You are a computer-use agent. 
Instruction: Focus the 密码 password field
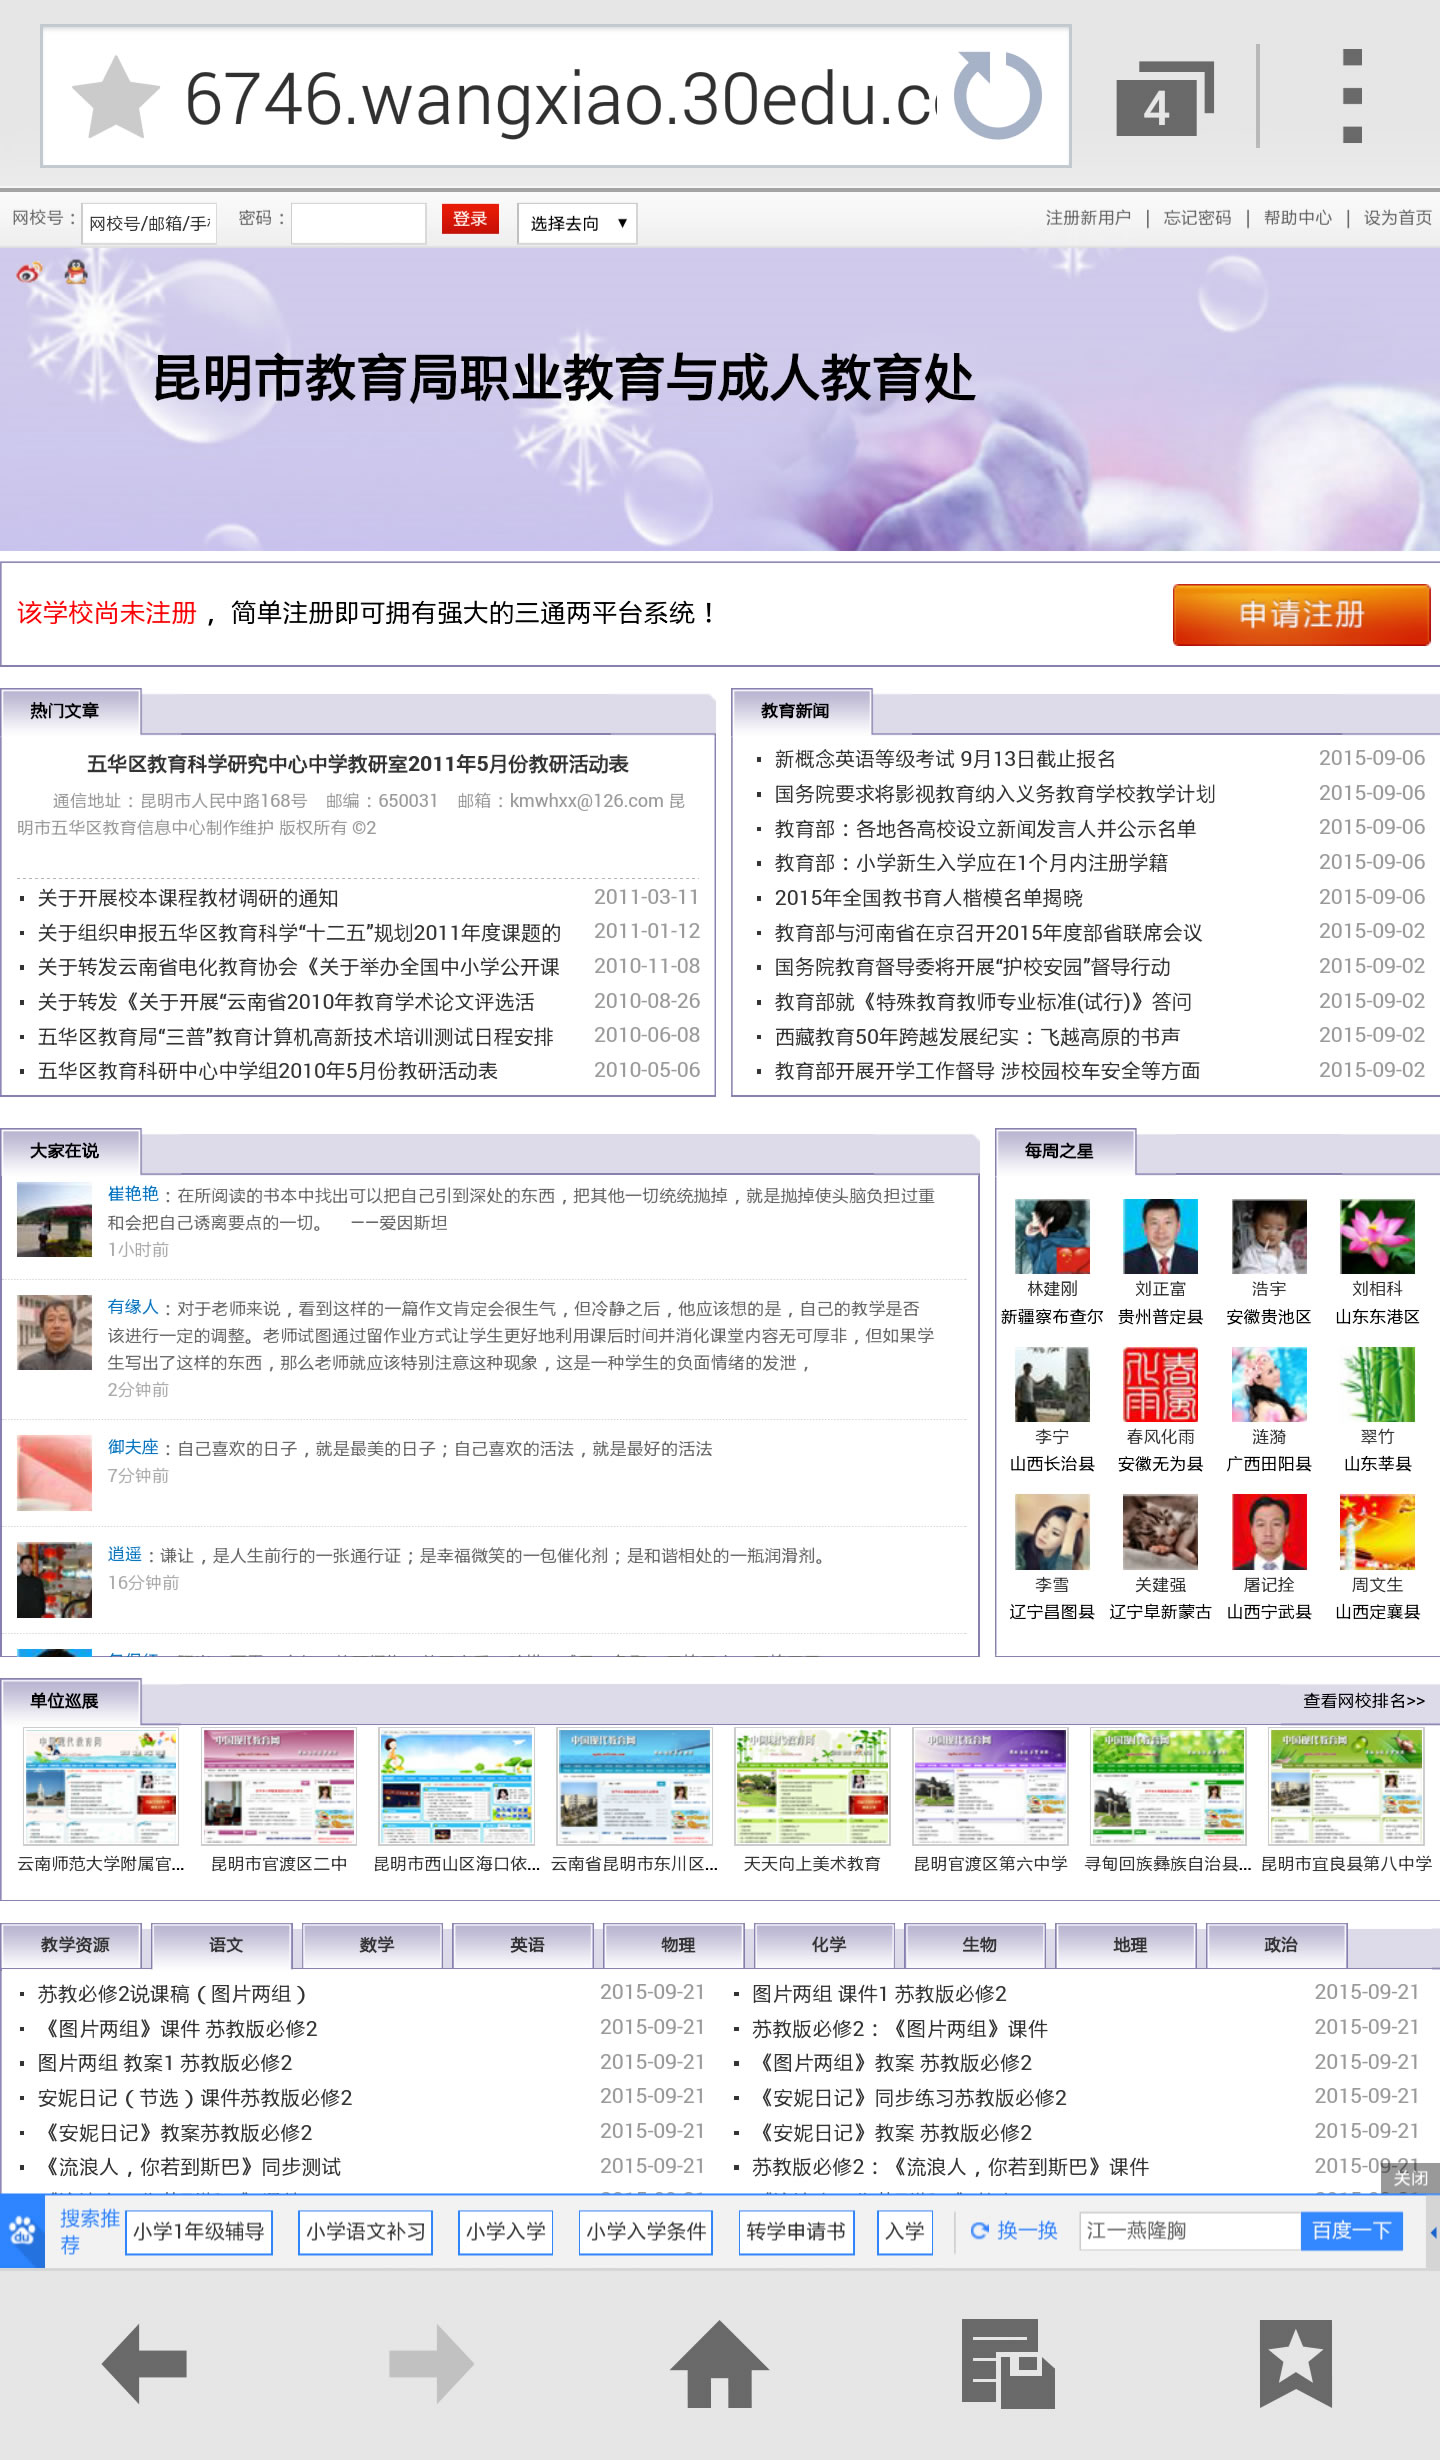[358, 223]
